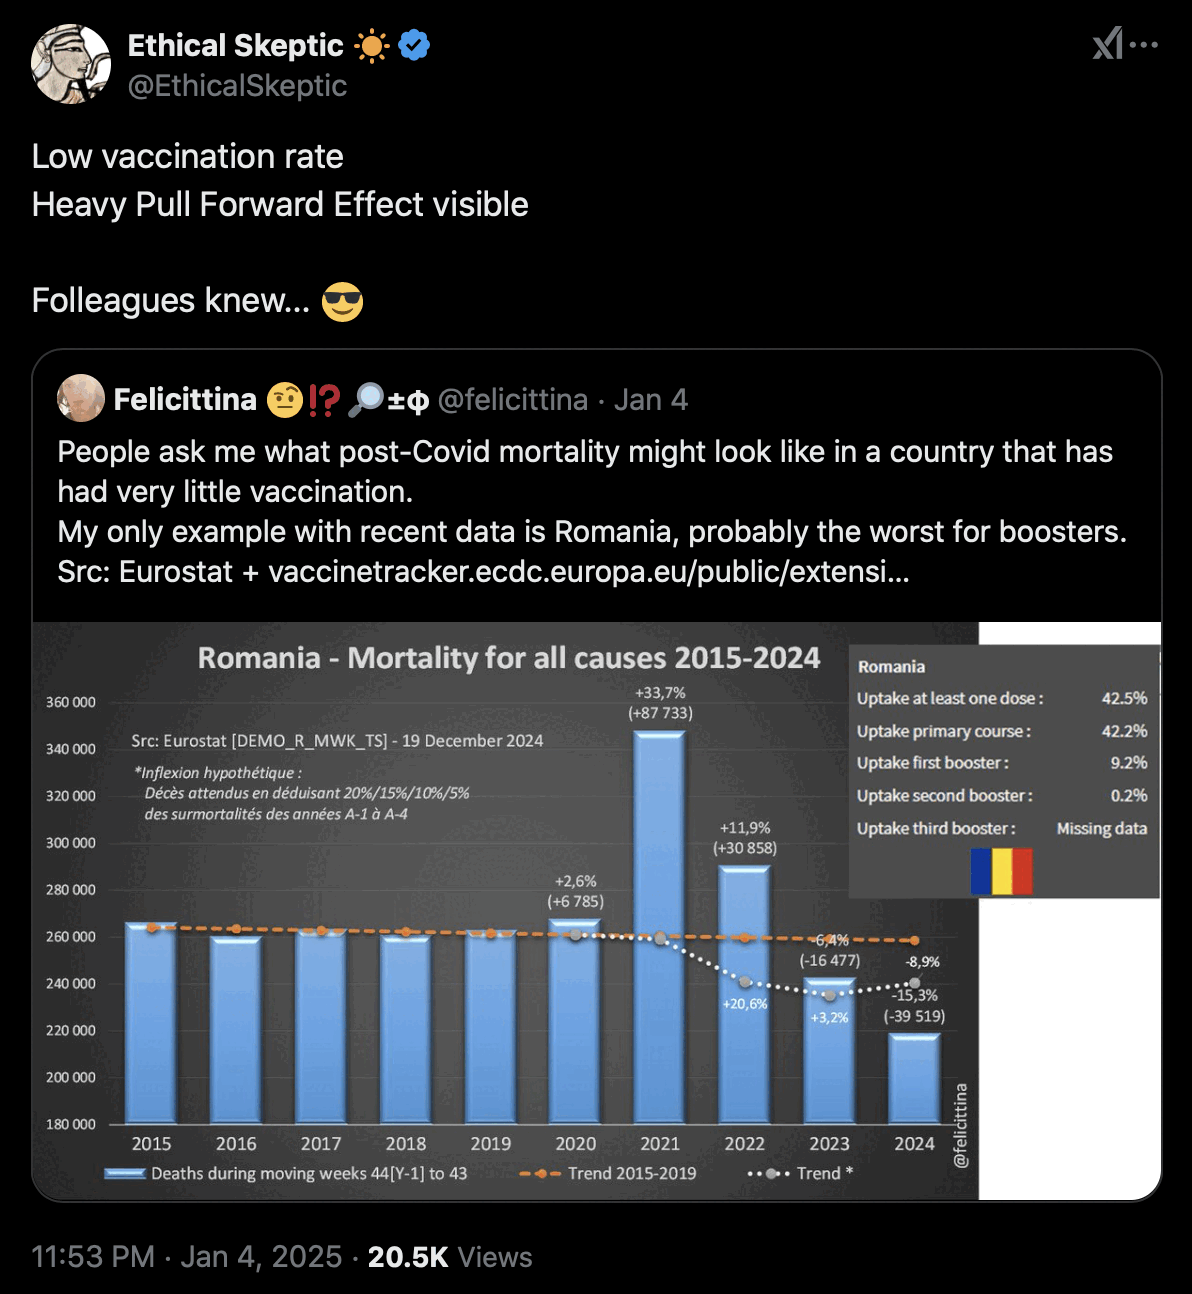Viewport: 1192px width, 1294px height.
Task: Open the three-dot more options menu
Action: (x=1144, y=45)
